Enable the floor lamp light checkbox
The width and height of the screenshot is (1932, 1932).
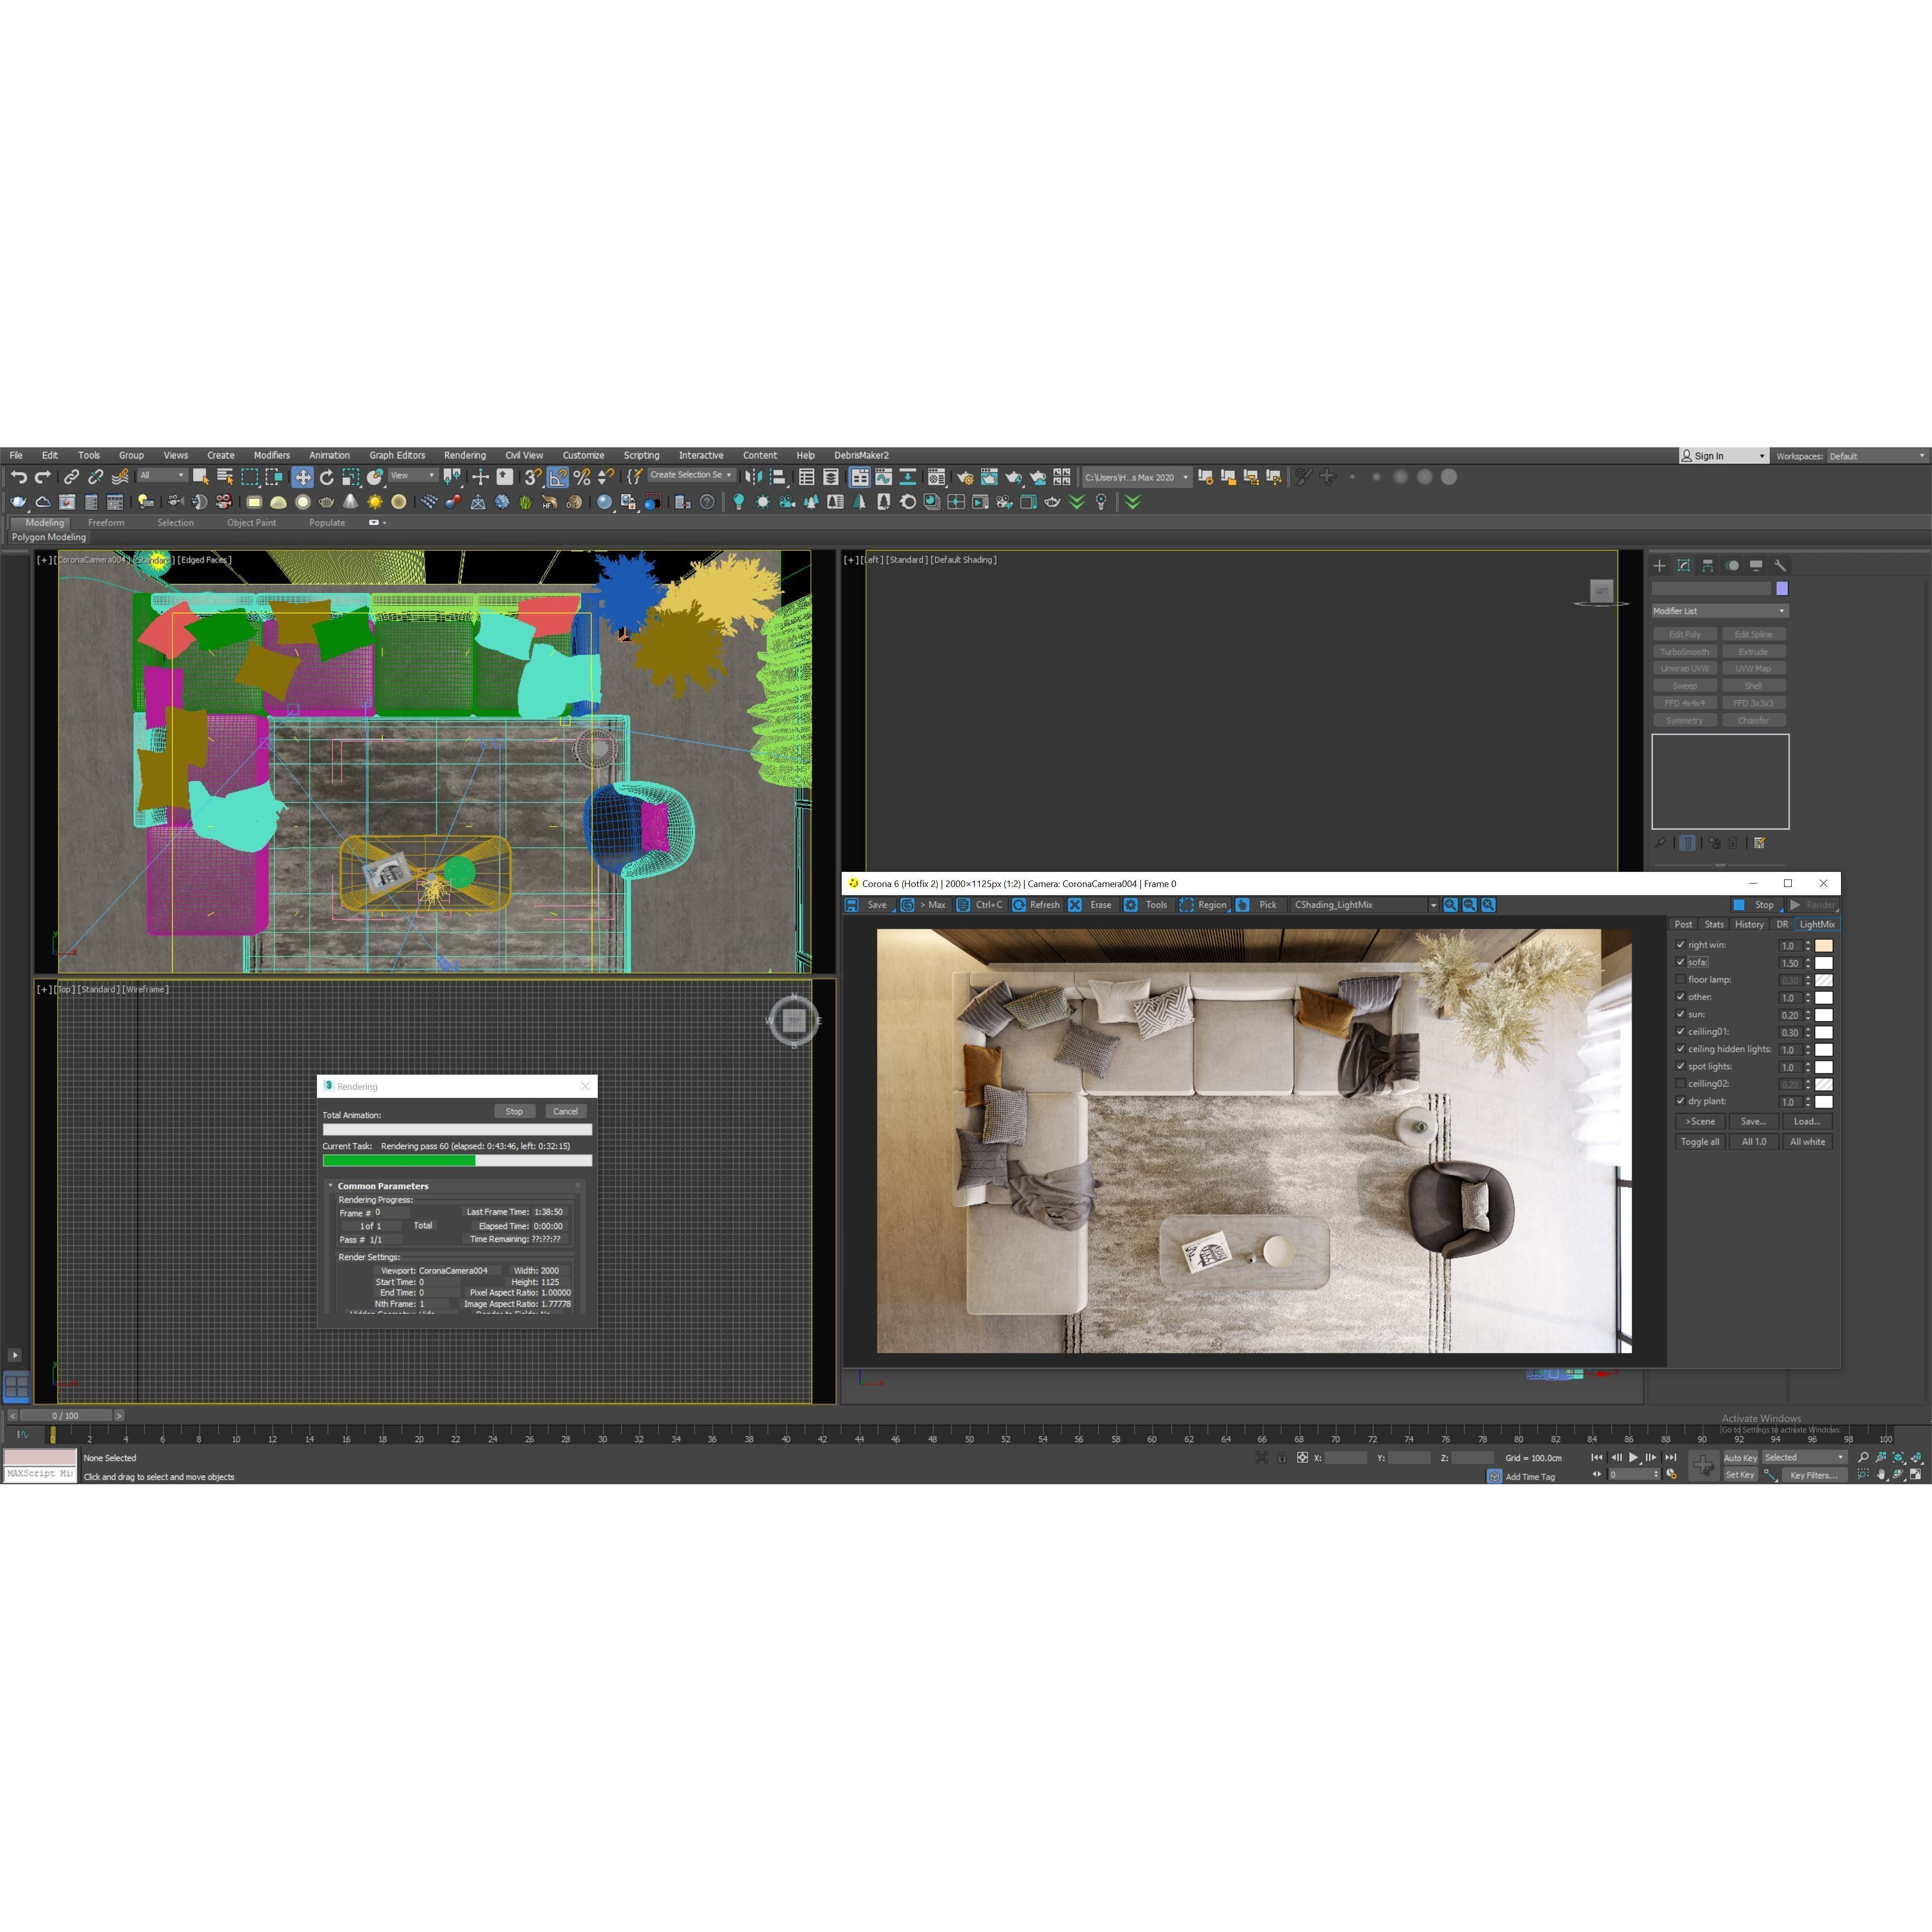pos(1680,980)
